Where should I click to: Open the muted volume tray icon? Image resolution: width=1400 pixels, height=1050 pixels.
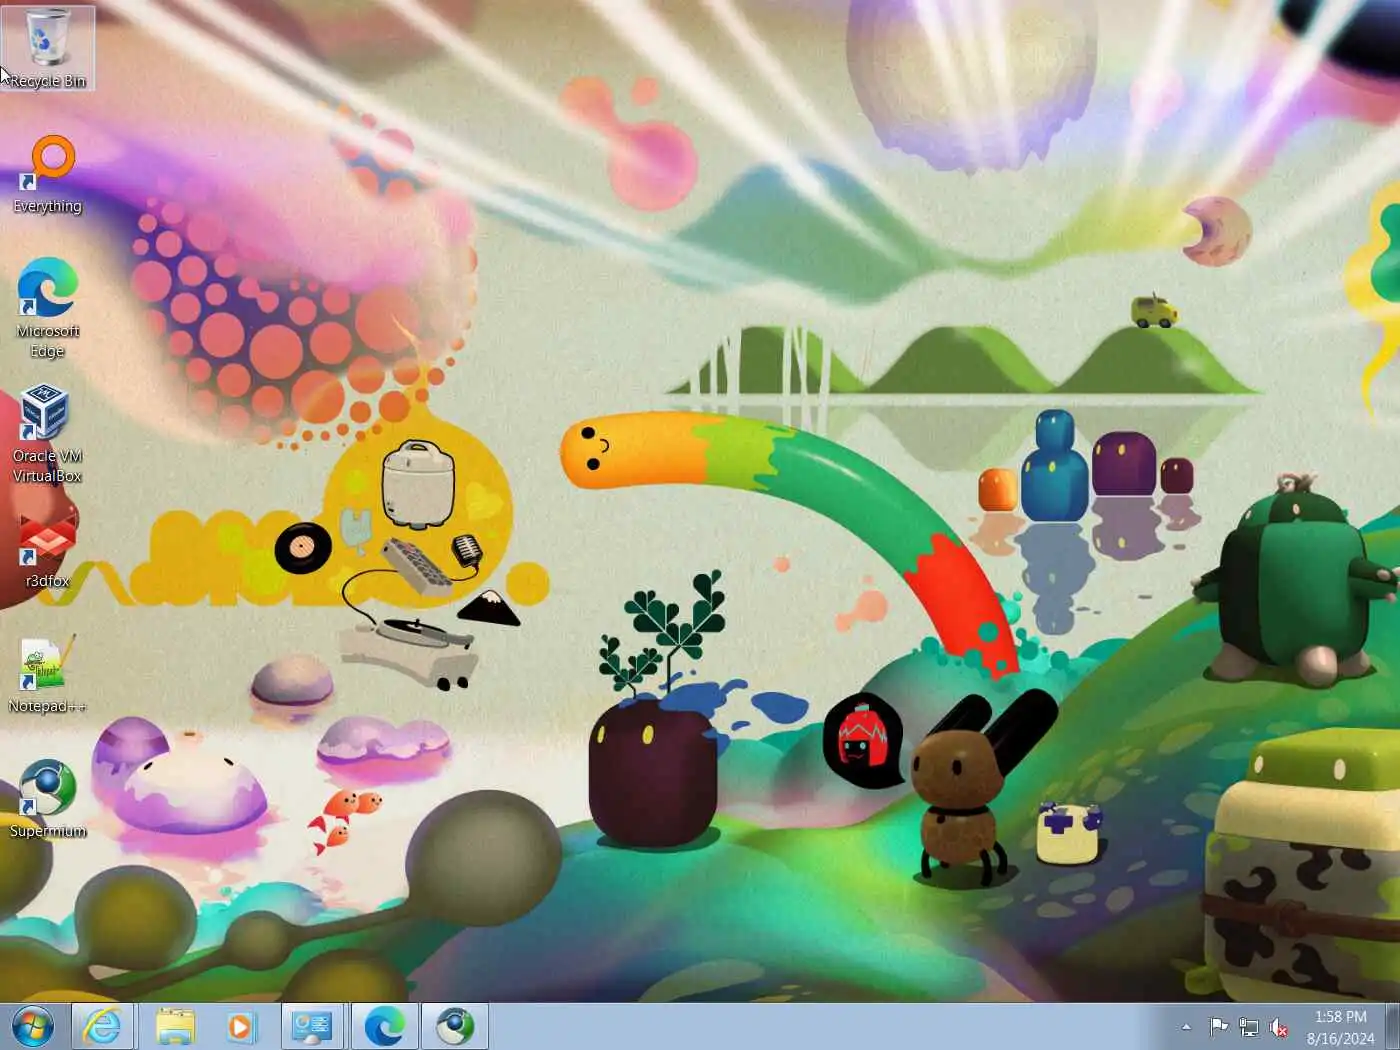tap(1278, 1027)
